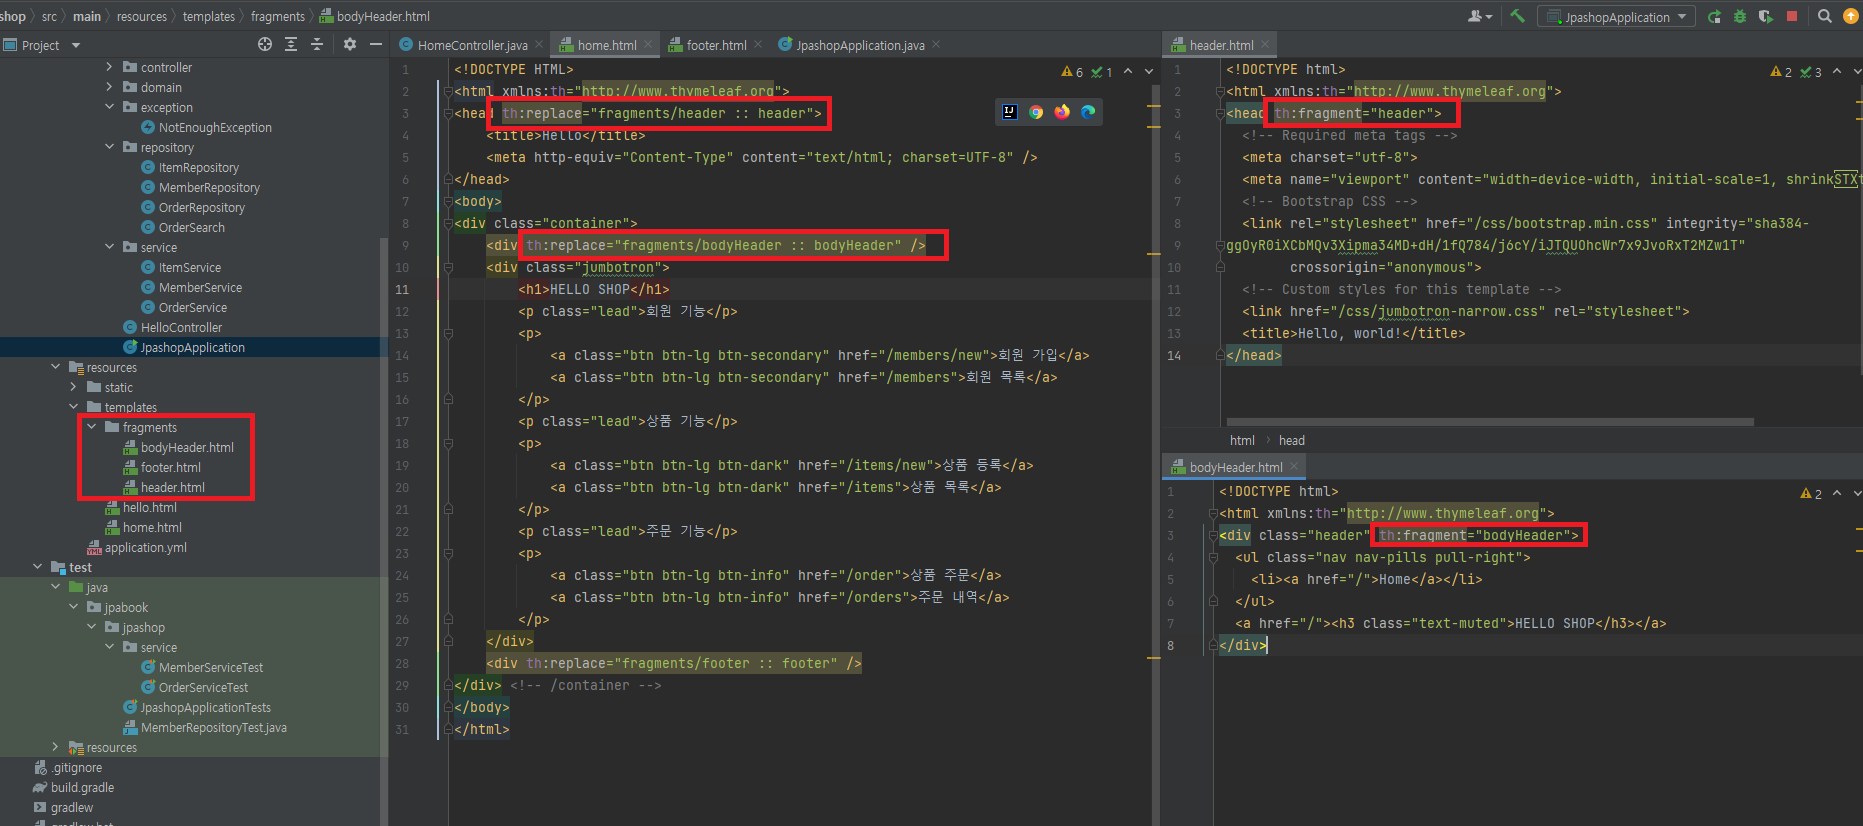Image resolution: width=1863 pixels, height=826 pixels.
Task: Expand the static folder
Action: point(74,387)
